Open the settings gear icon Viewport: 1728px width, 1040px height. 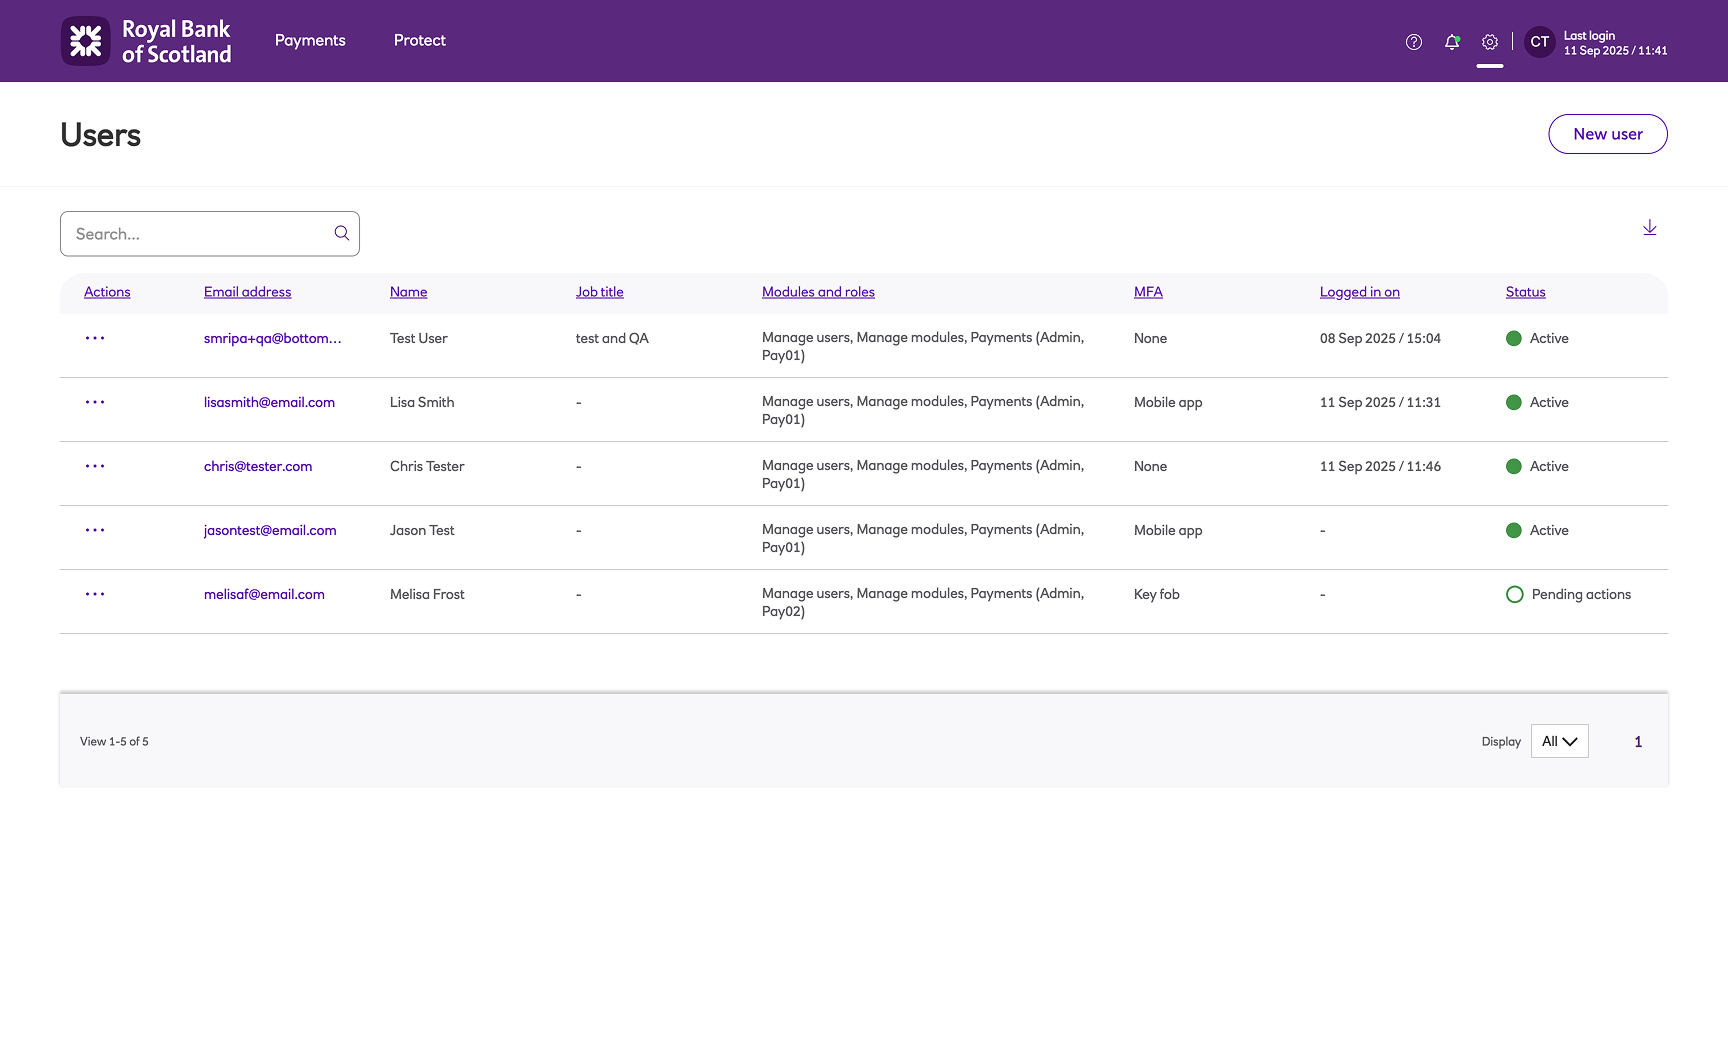pos(1490,42)
